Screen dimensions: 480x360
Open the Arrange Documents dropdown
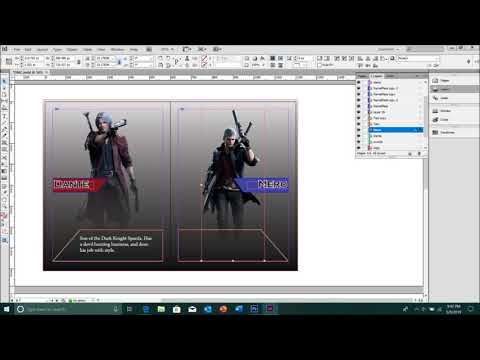coord(217,49)
